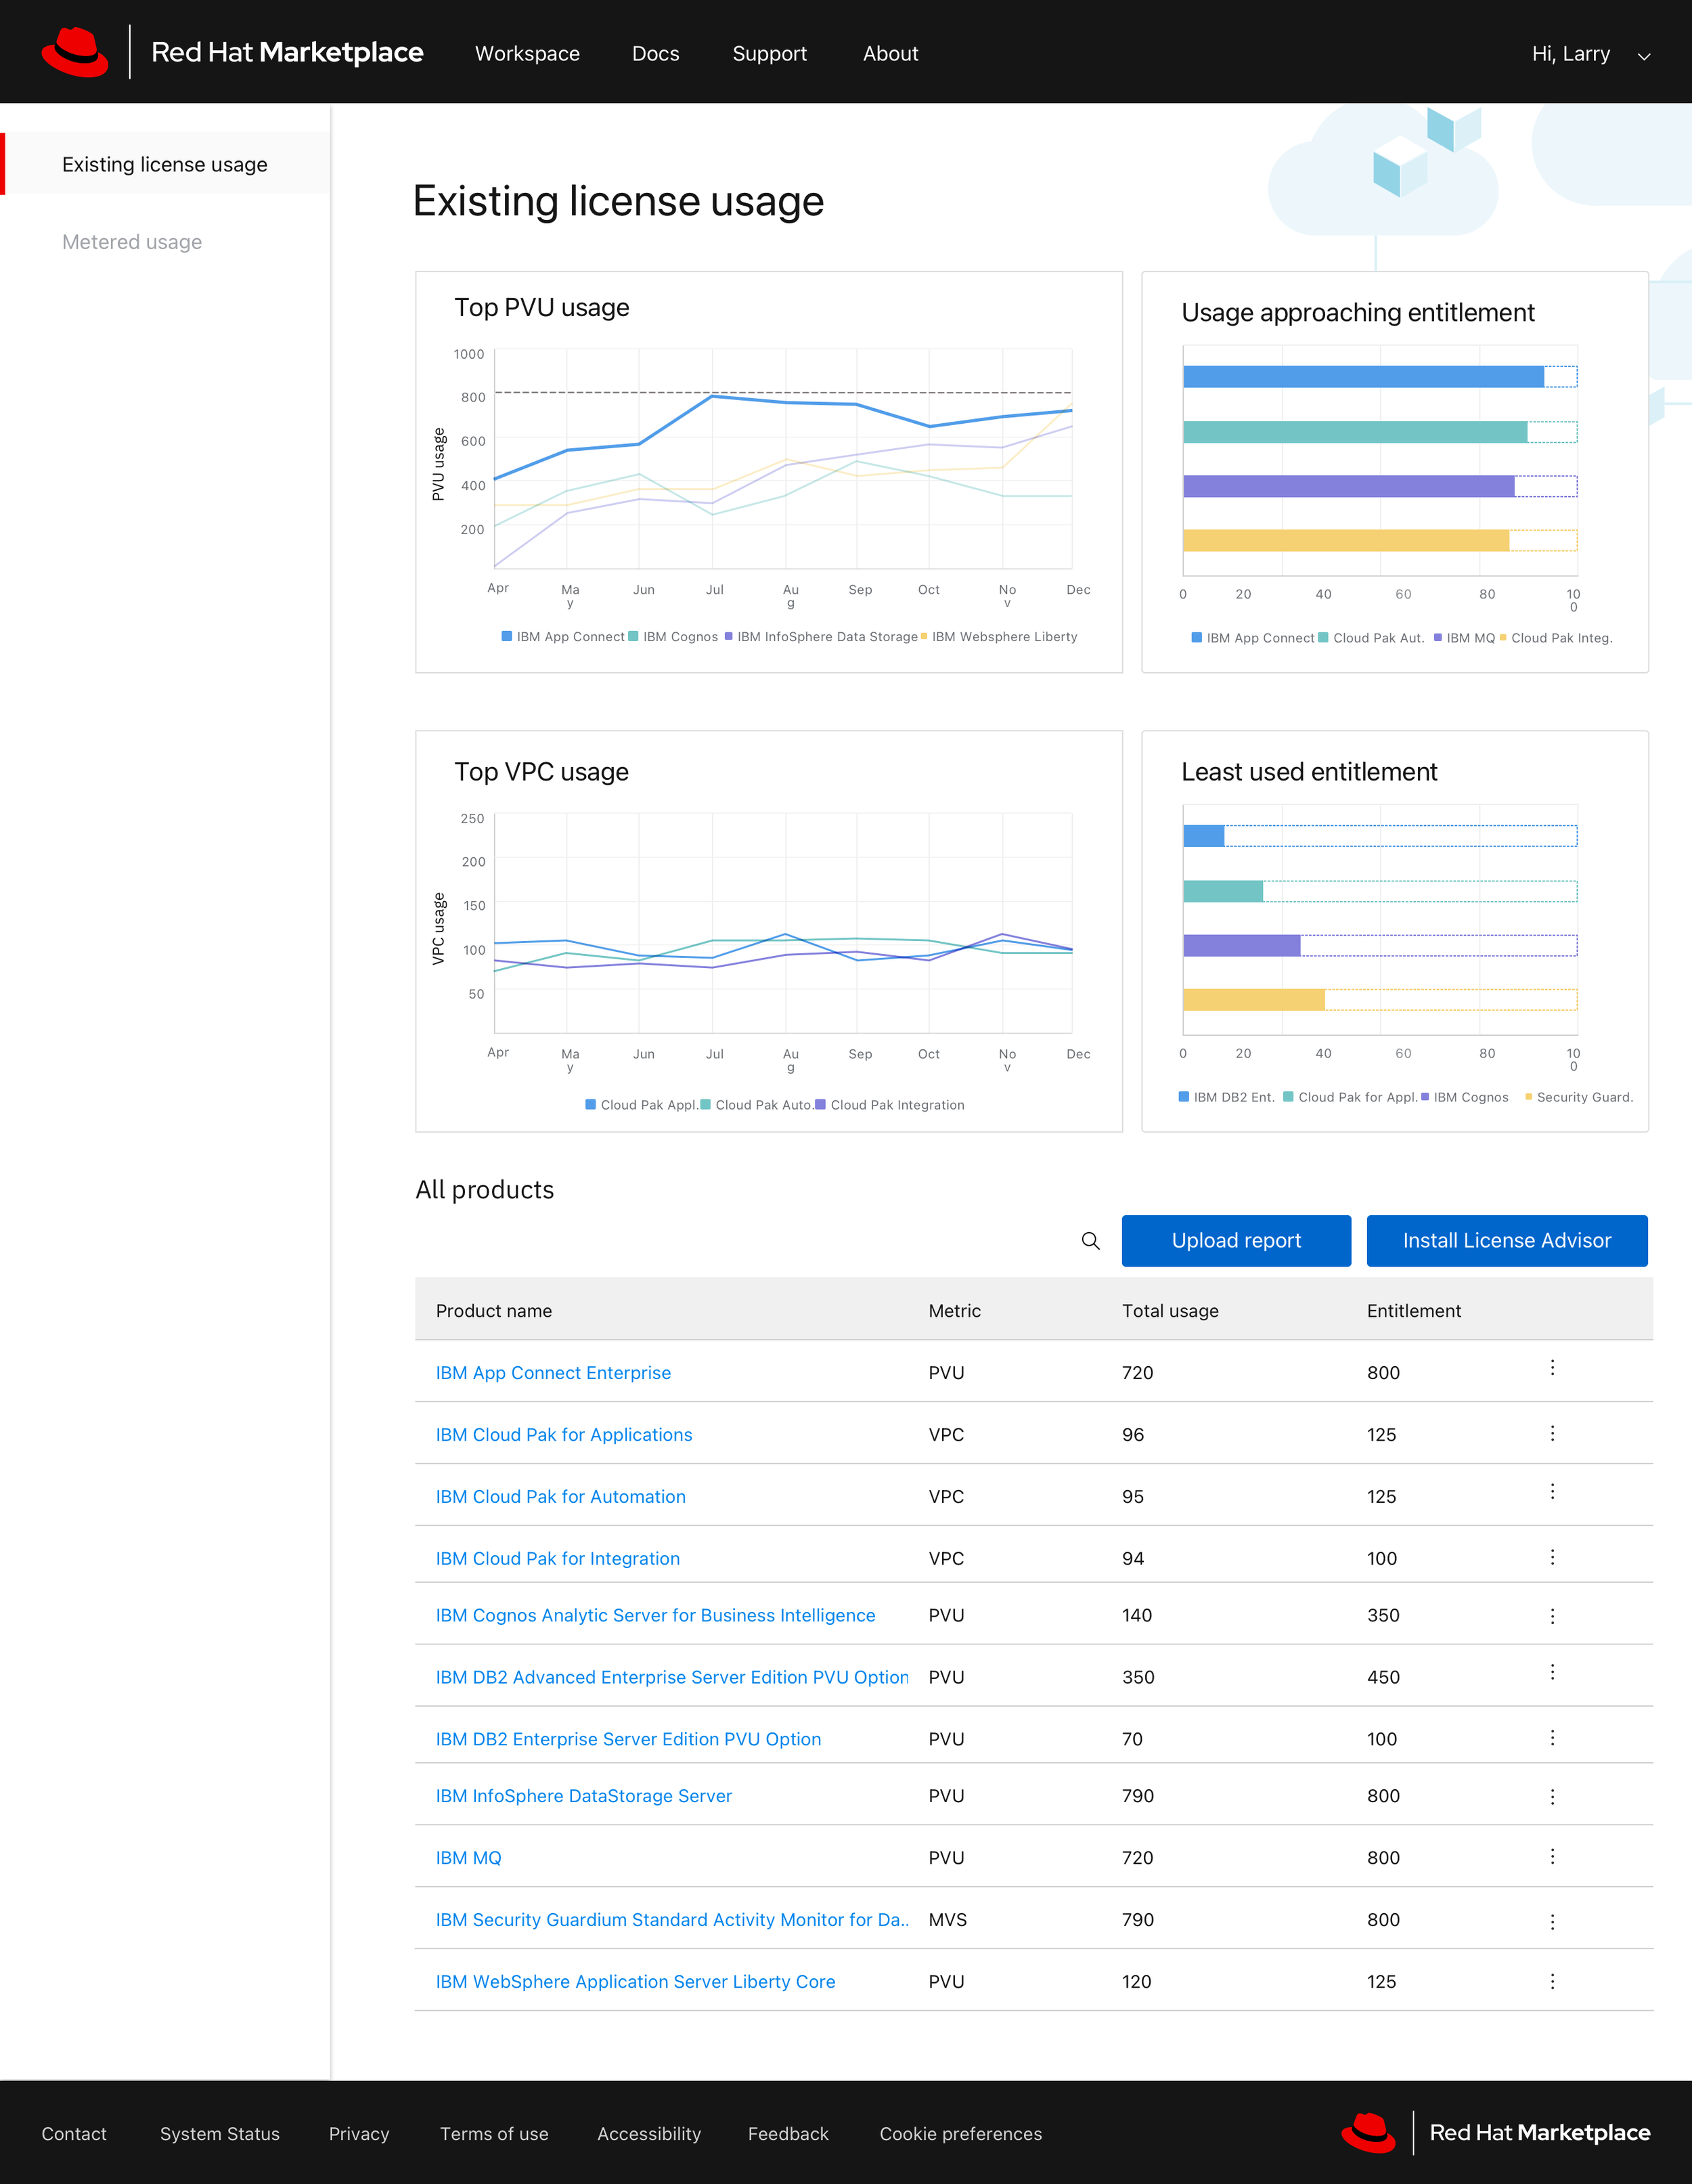Open overflow menu for IBM MQ row
1692x2184 pixels.
click(1552, 1856)
